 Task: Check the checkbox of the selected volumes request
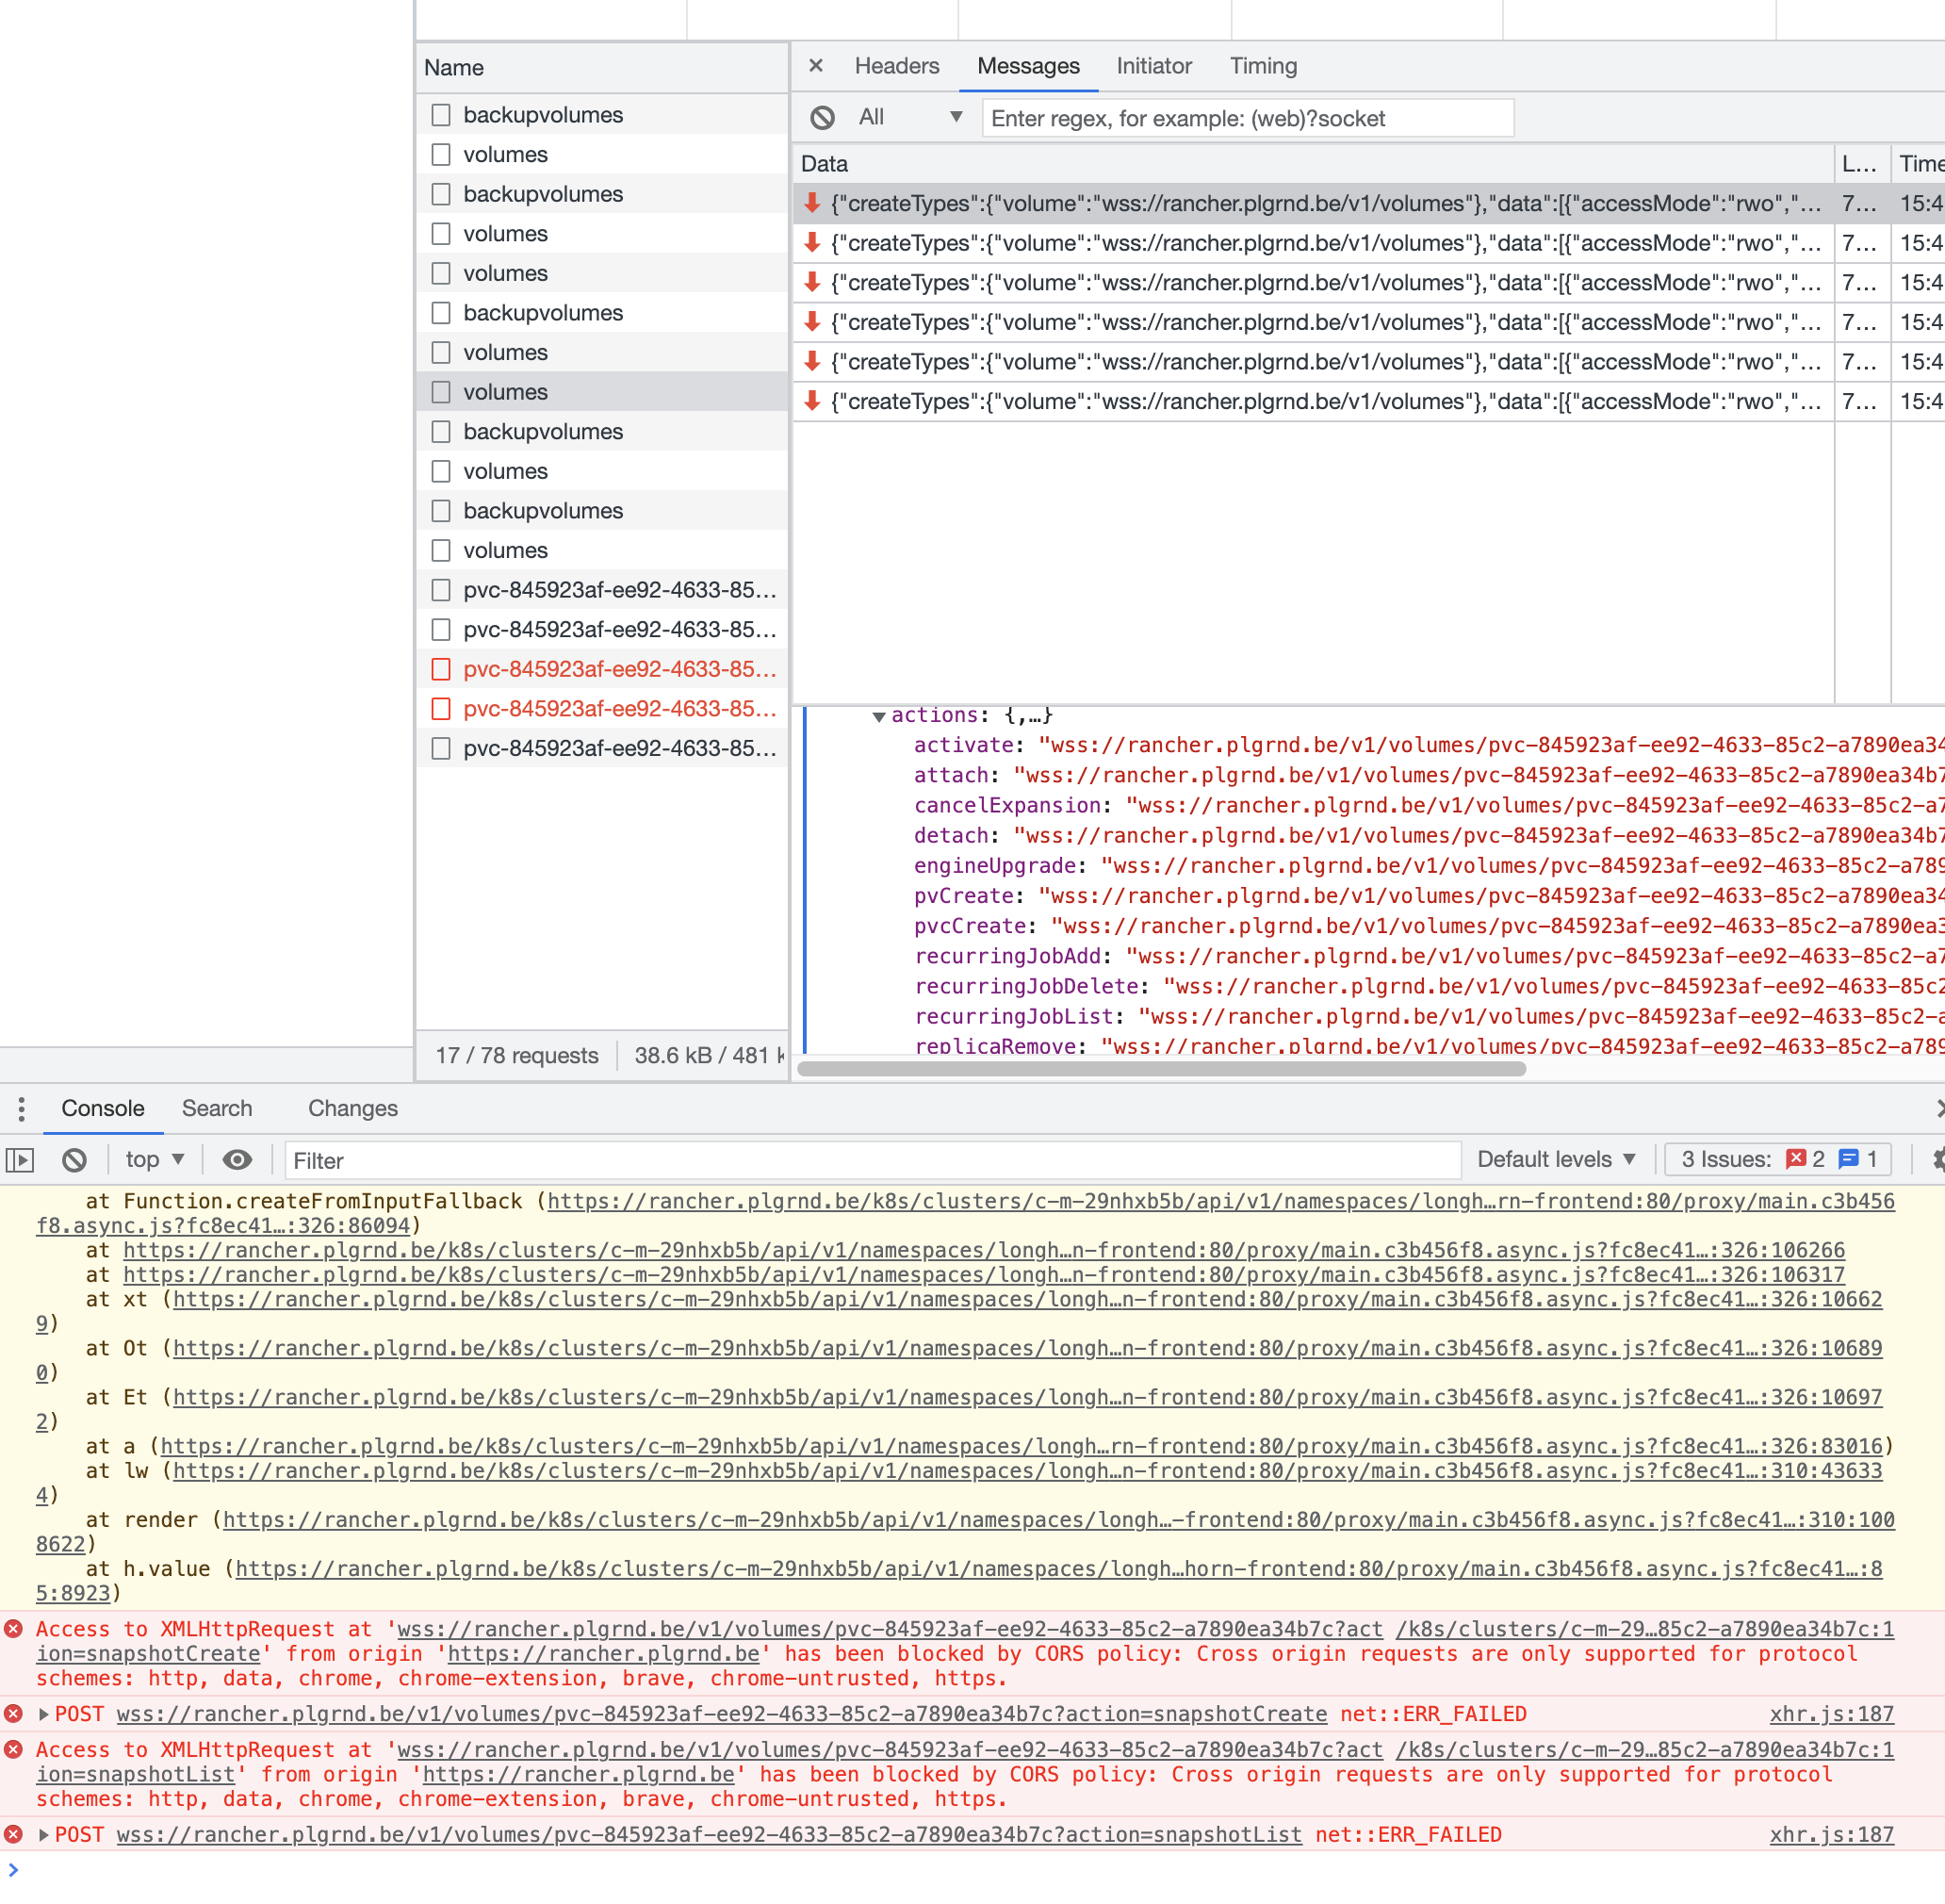(x=441, y=391)
